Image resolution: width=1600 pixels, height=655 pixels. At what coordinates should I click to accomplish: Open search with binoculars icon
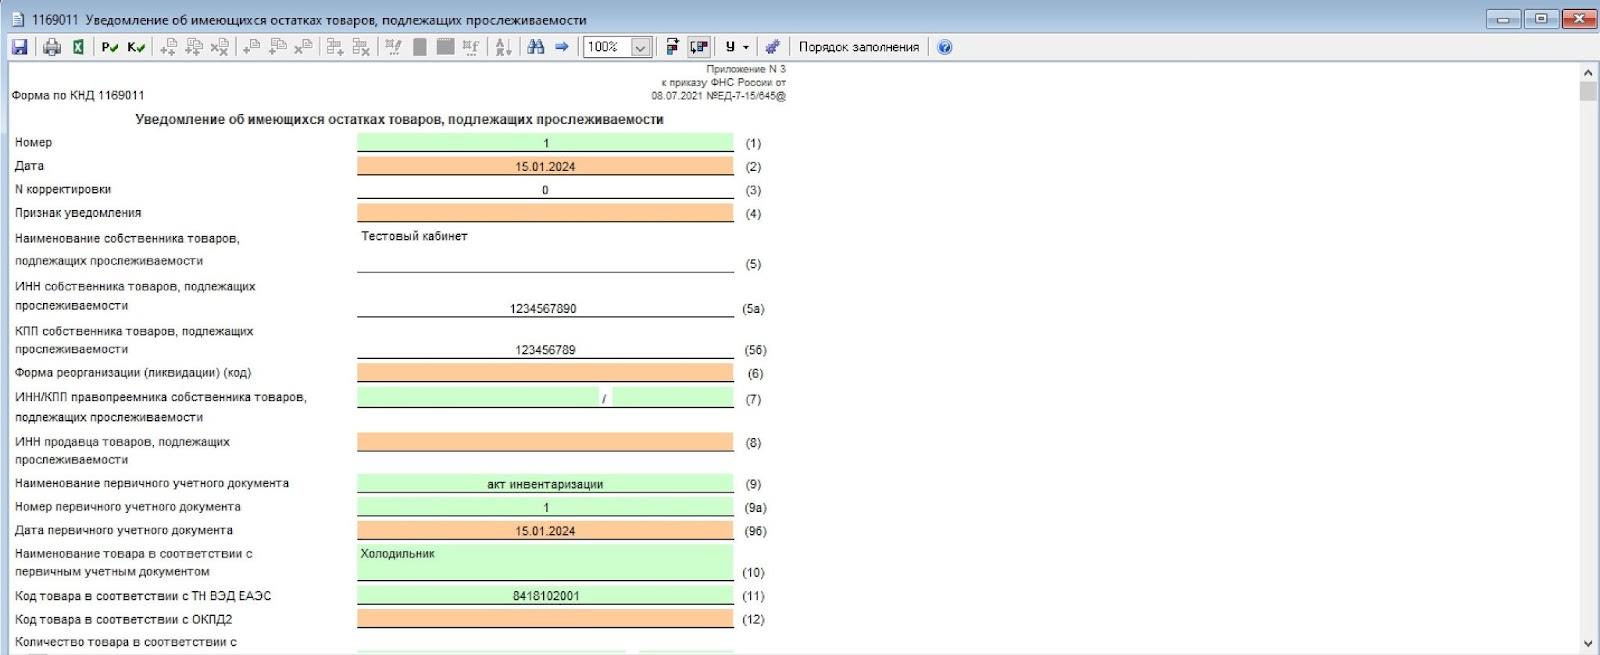tap(536, 47)
